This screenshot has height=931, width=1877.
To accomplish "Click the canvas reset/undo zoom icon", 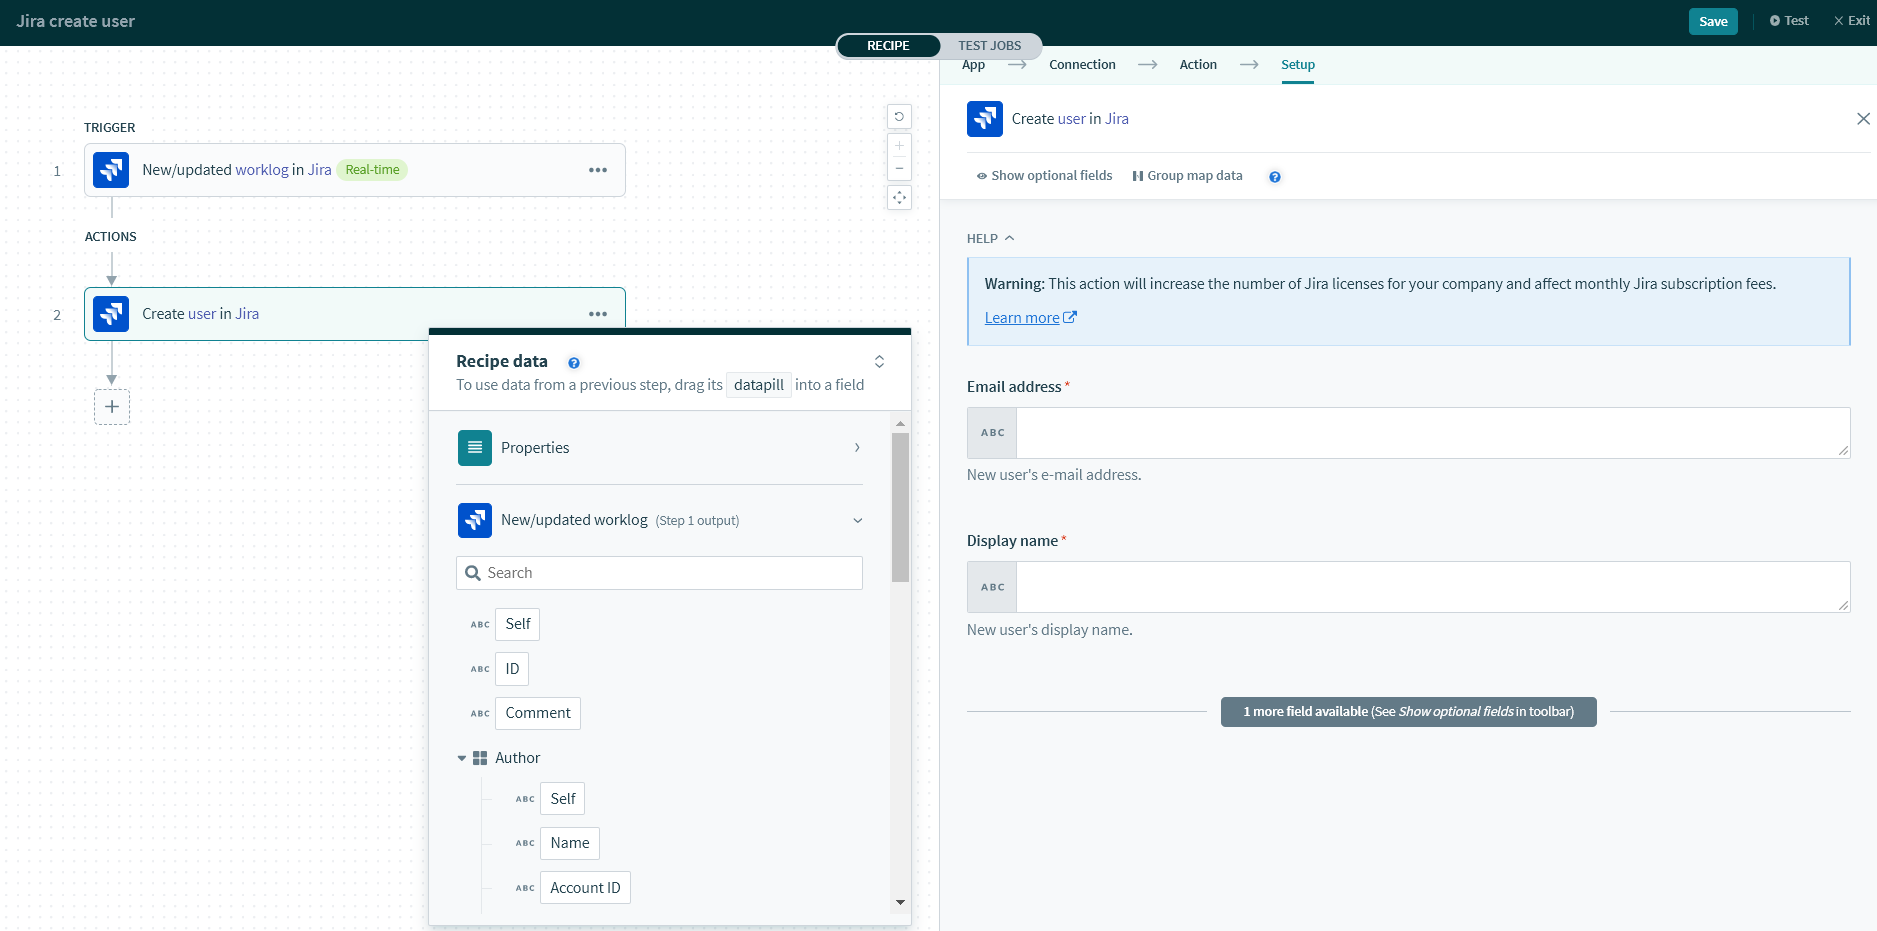I will [899, 117].
